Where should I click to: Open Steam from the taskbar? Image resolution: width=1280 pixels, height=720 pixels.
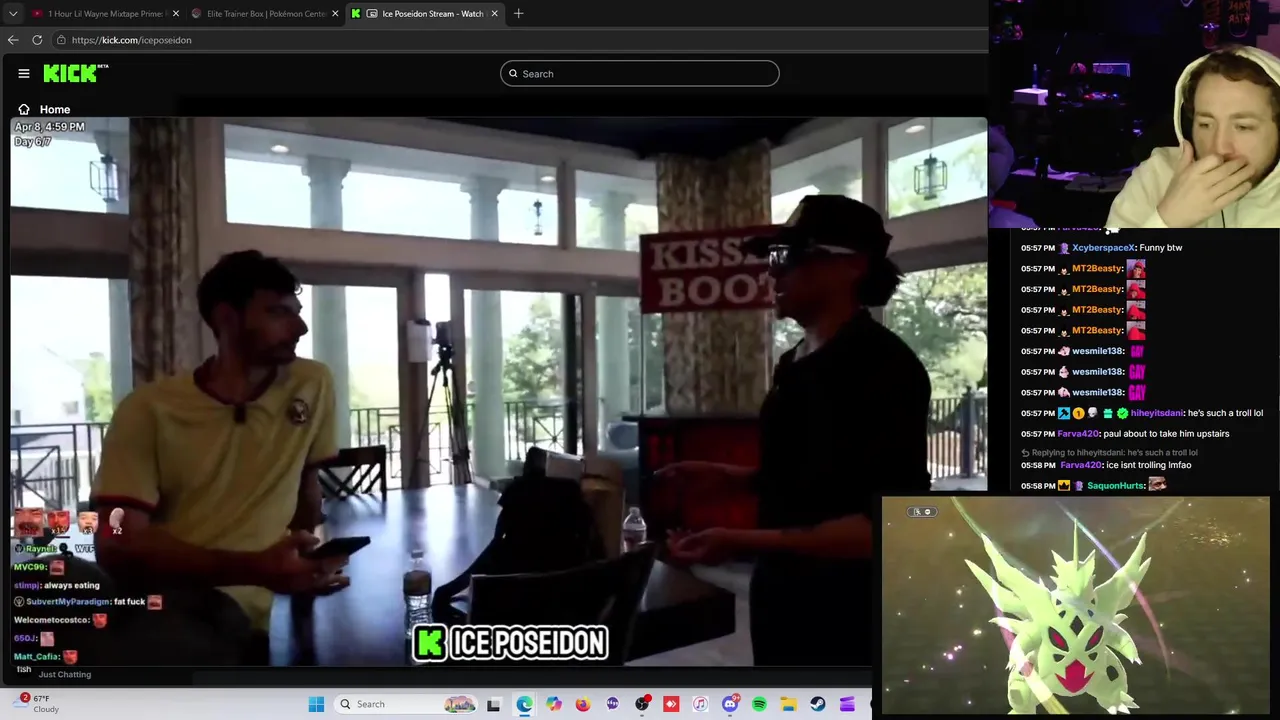click(x=818, y=704)
